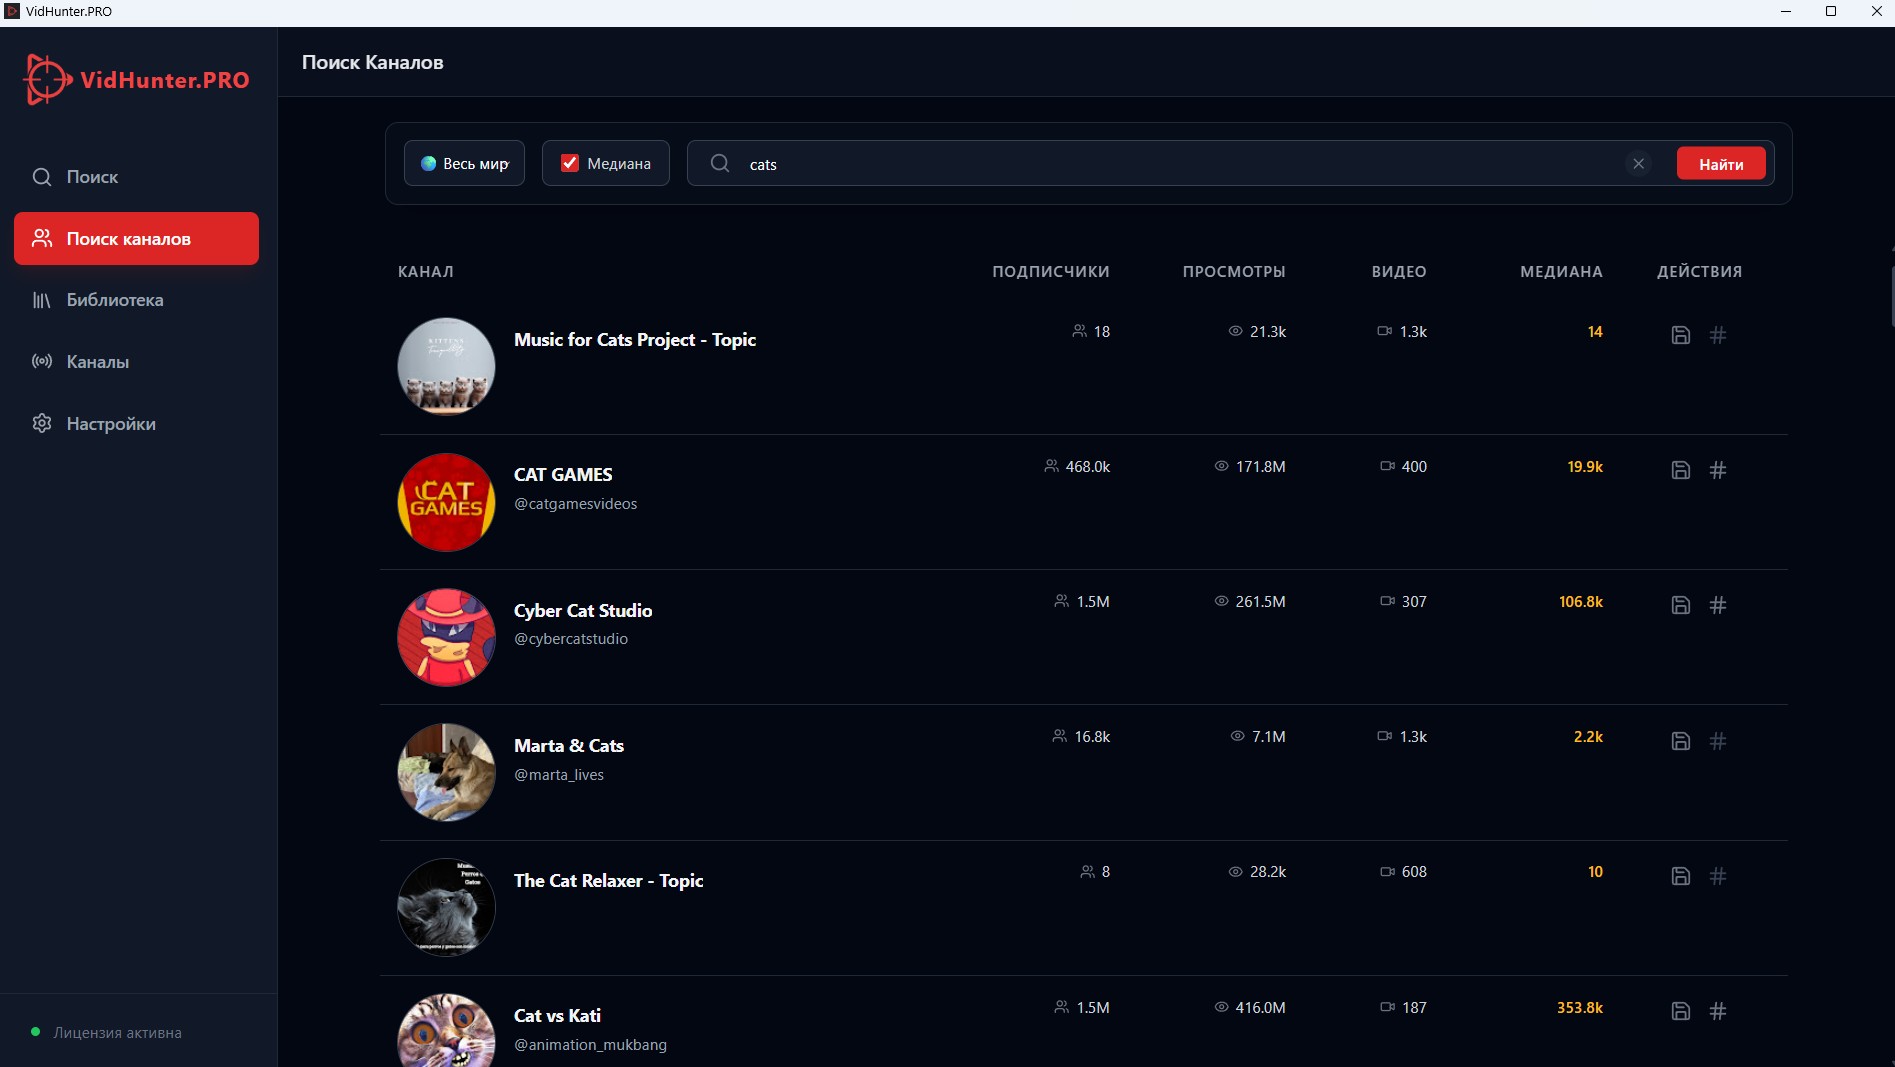Image resolution: width=1895 pixels, height=1067 pixels.
Task: Save The Cat Relaxer channel
Action: click(1681, 876)
